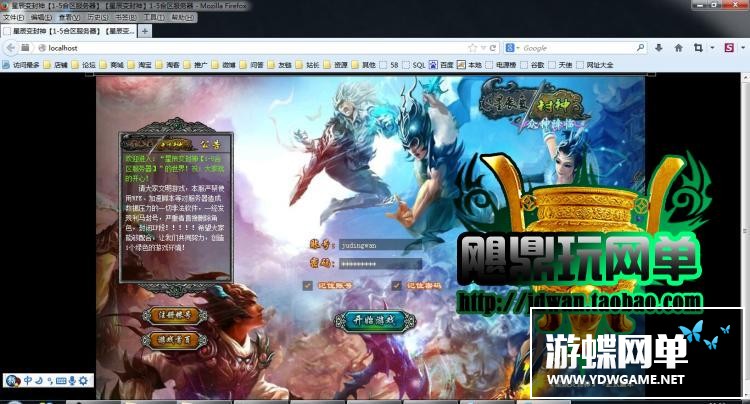Click the 游戏首页 game homepage button
Image resolution: width=750 pixels, height=404 pixels.
coord(175,340)
